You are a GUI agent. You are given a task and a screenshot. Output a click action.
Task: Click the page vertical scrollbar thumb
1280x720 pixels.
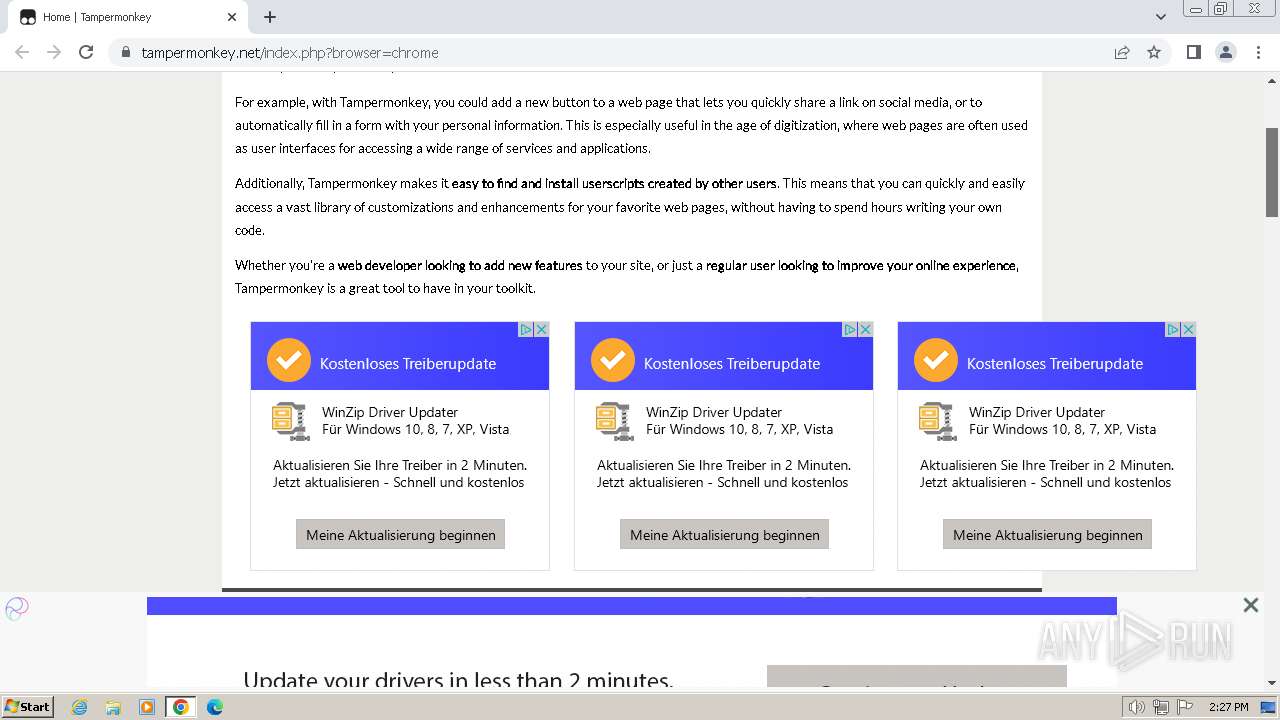1272,172
